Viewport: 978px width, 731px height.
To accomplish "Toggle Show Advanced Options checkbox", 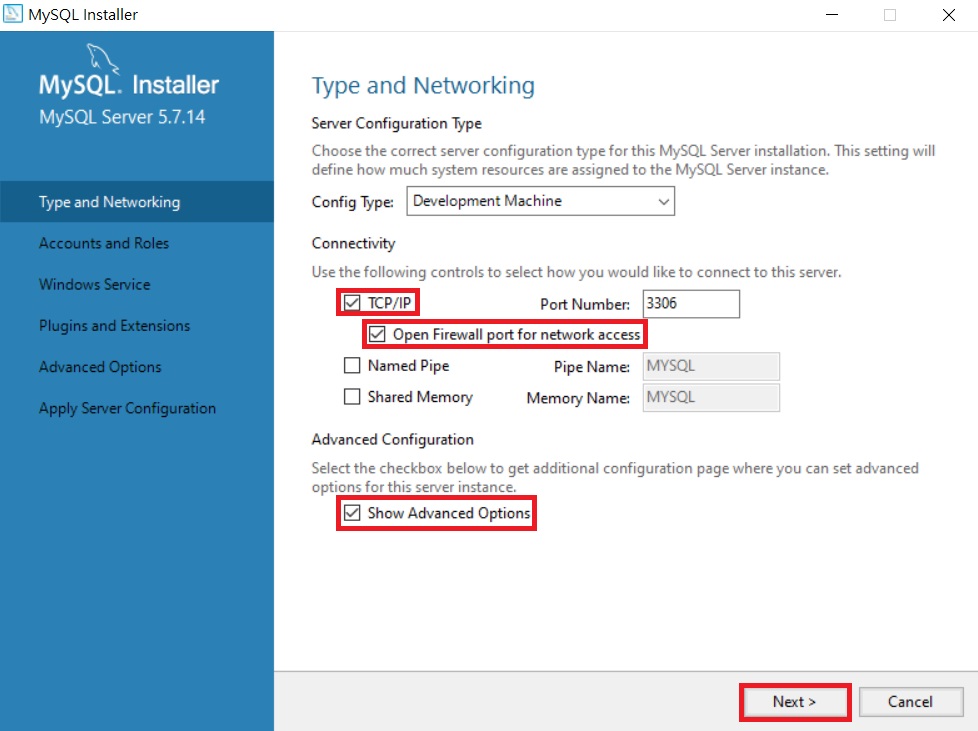I will [x=352, y=513].
